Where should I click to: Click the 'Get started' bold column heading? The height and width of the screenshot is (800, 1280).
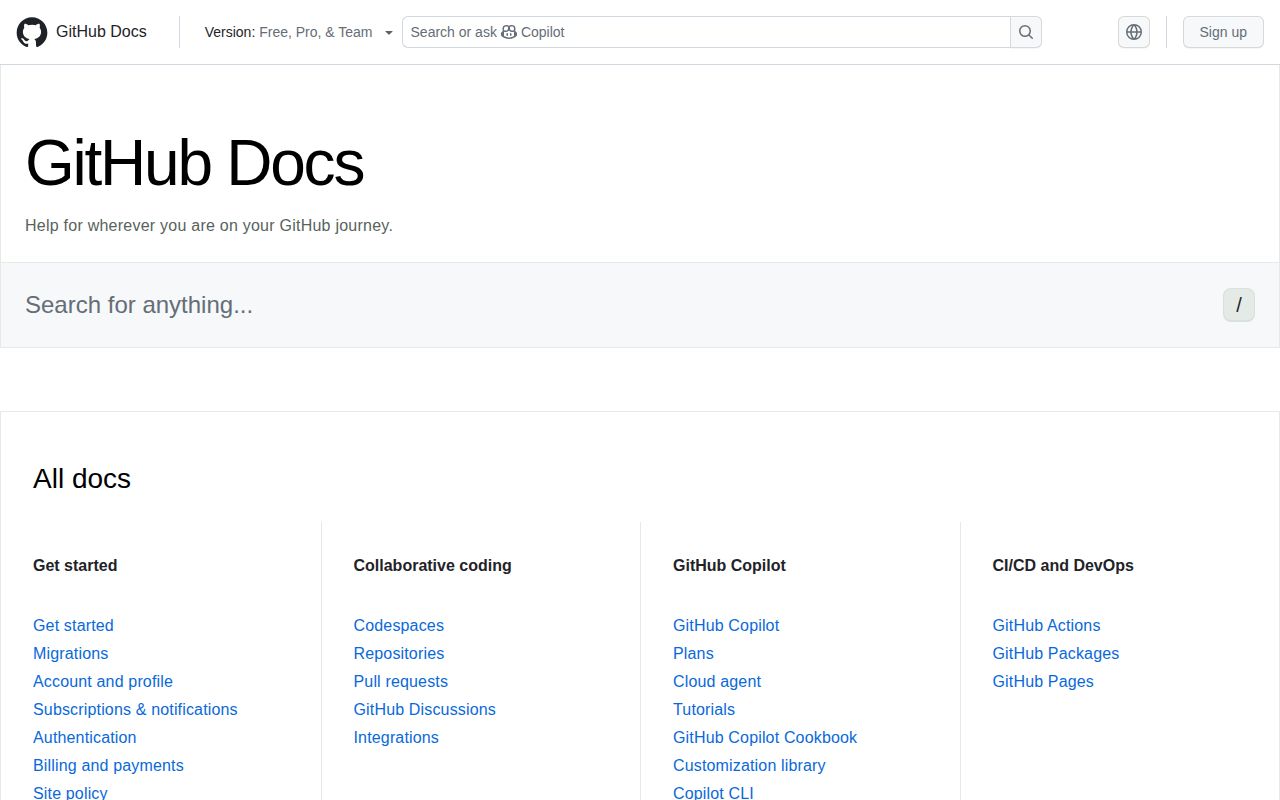pos(75,565)
